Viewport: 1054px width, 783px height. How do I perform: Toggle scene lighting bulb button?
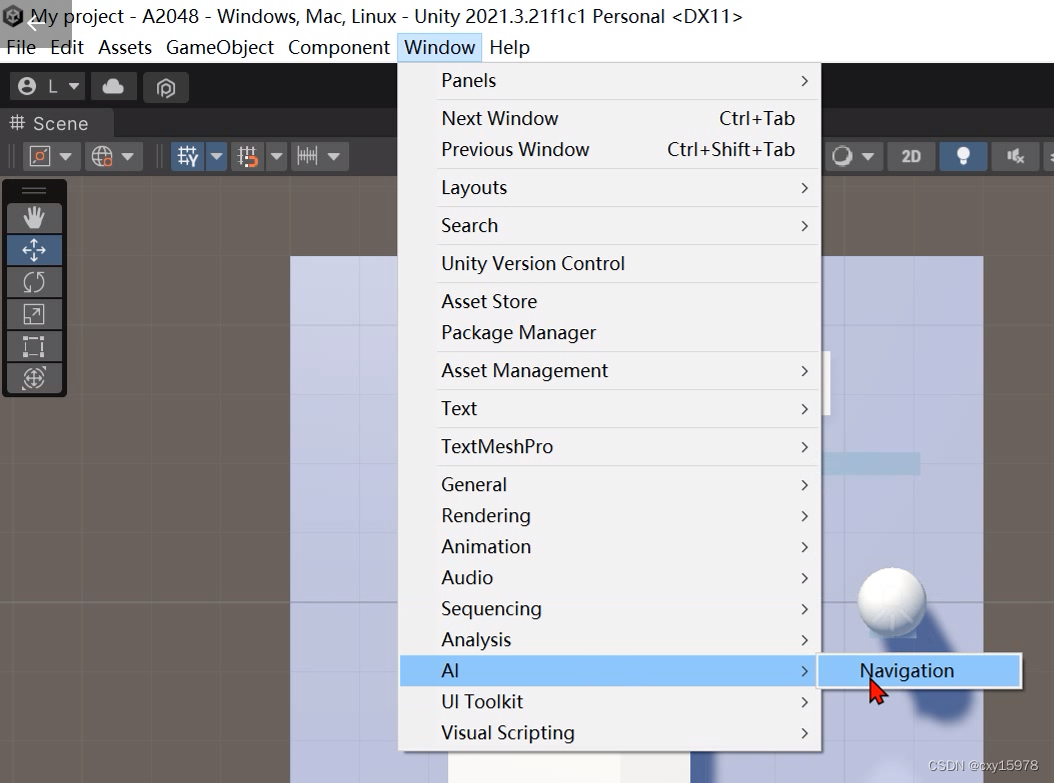963,157
